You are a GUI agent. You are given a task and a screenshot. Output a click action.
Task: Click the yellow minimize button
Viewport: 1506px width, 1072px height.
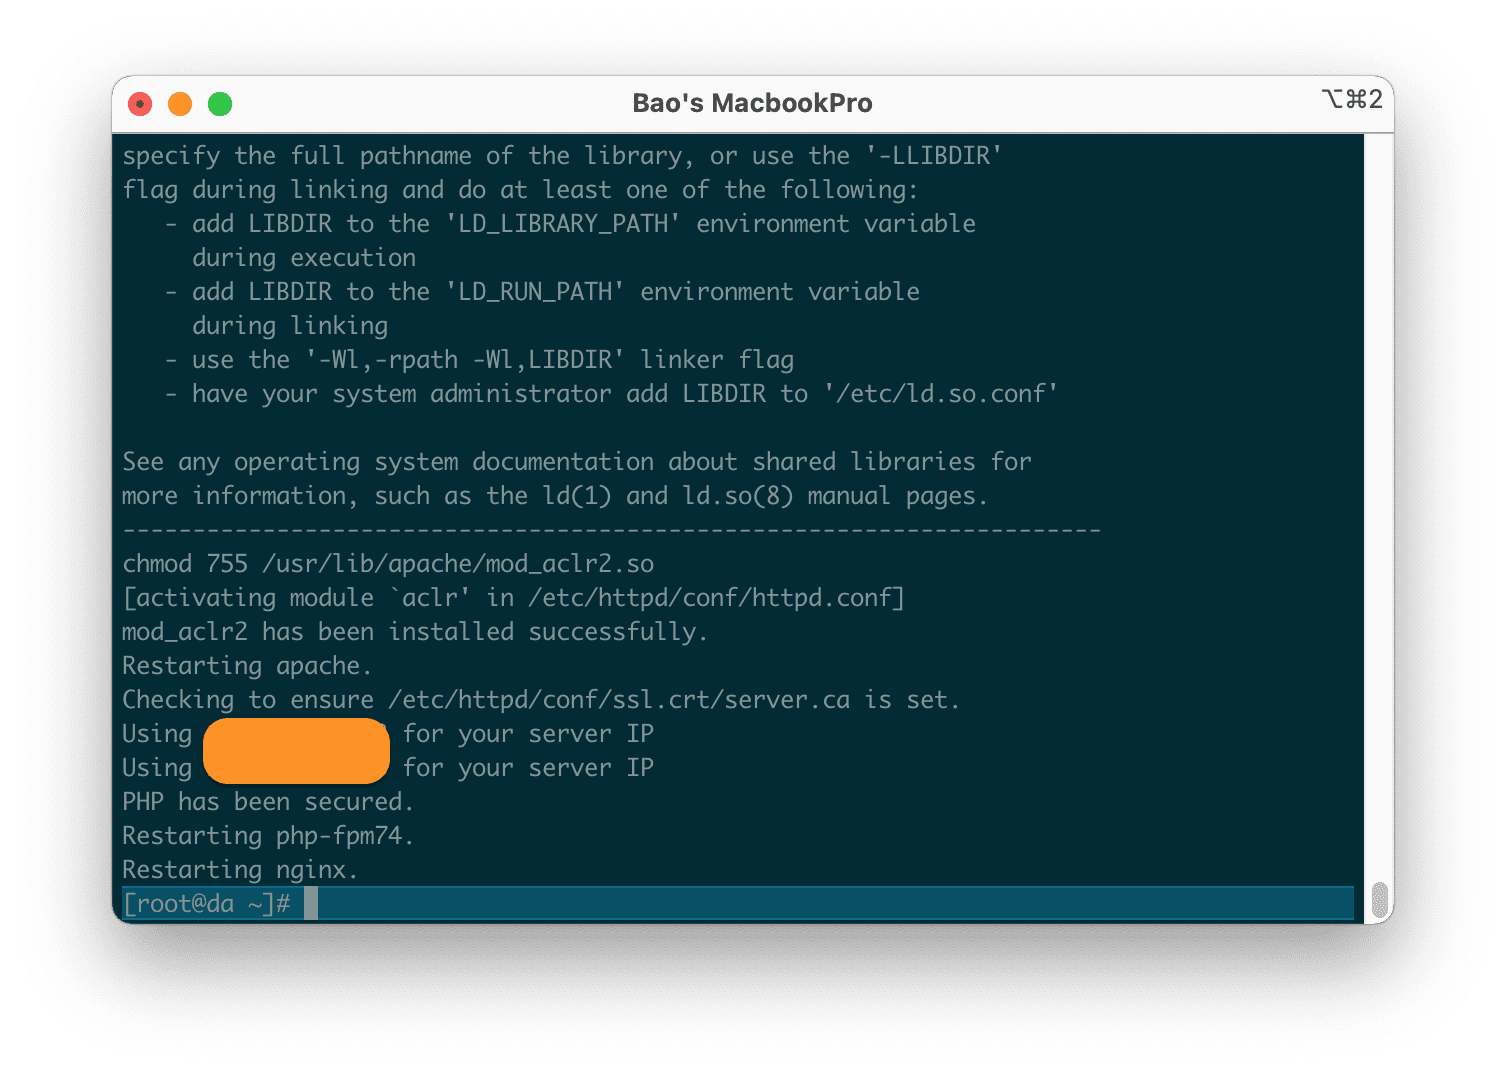click(179, 103)
